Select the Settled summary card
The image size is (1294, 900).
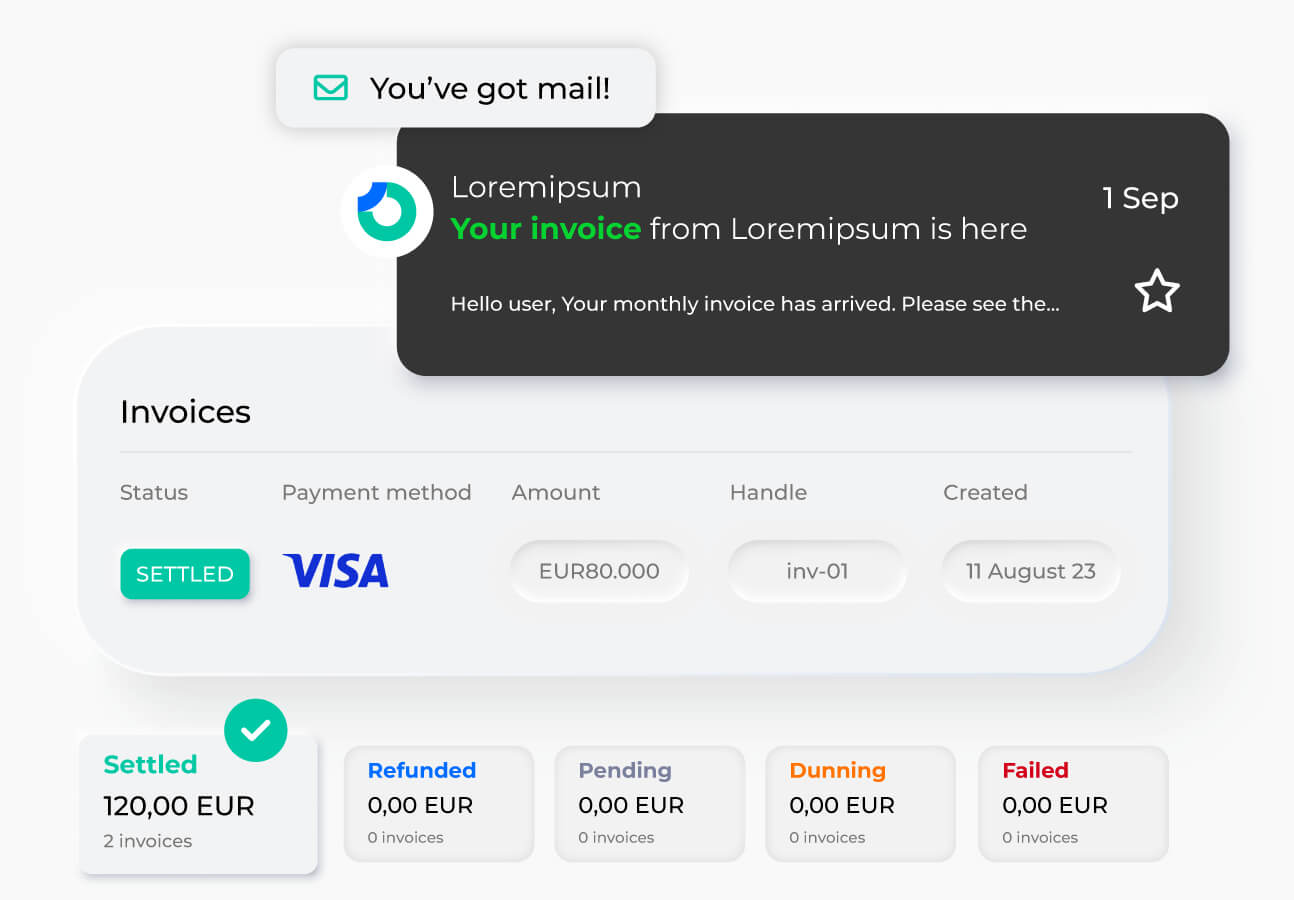click(198, 805)
